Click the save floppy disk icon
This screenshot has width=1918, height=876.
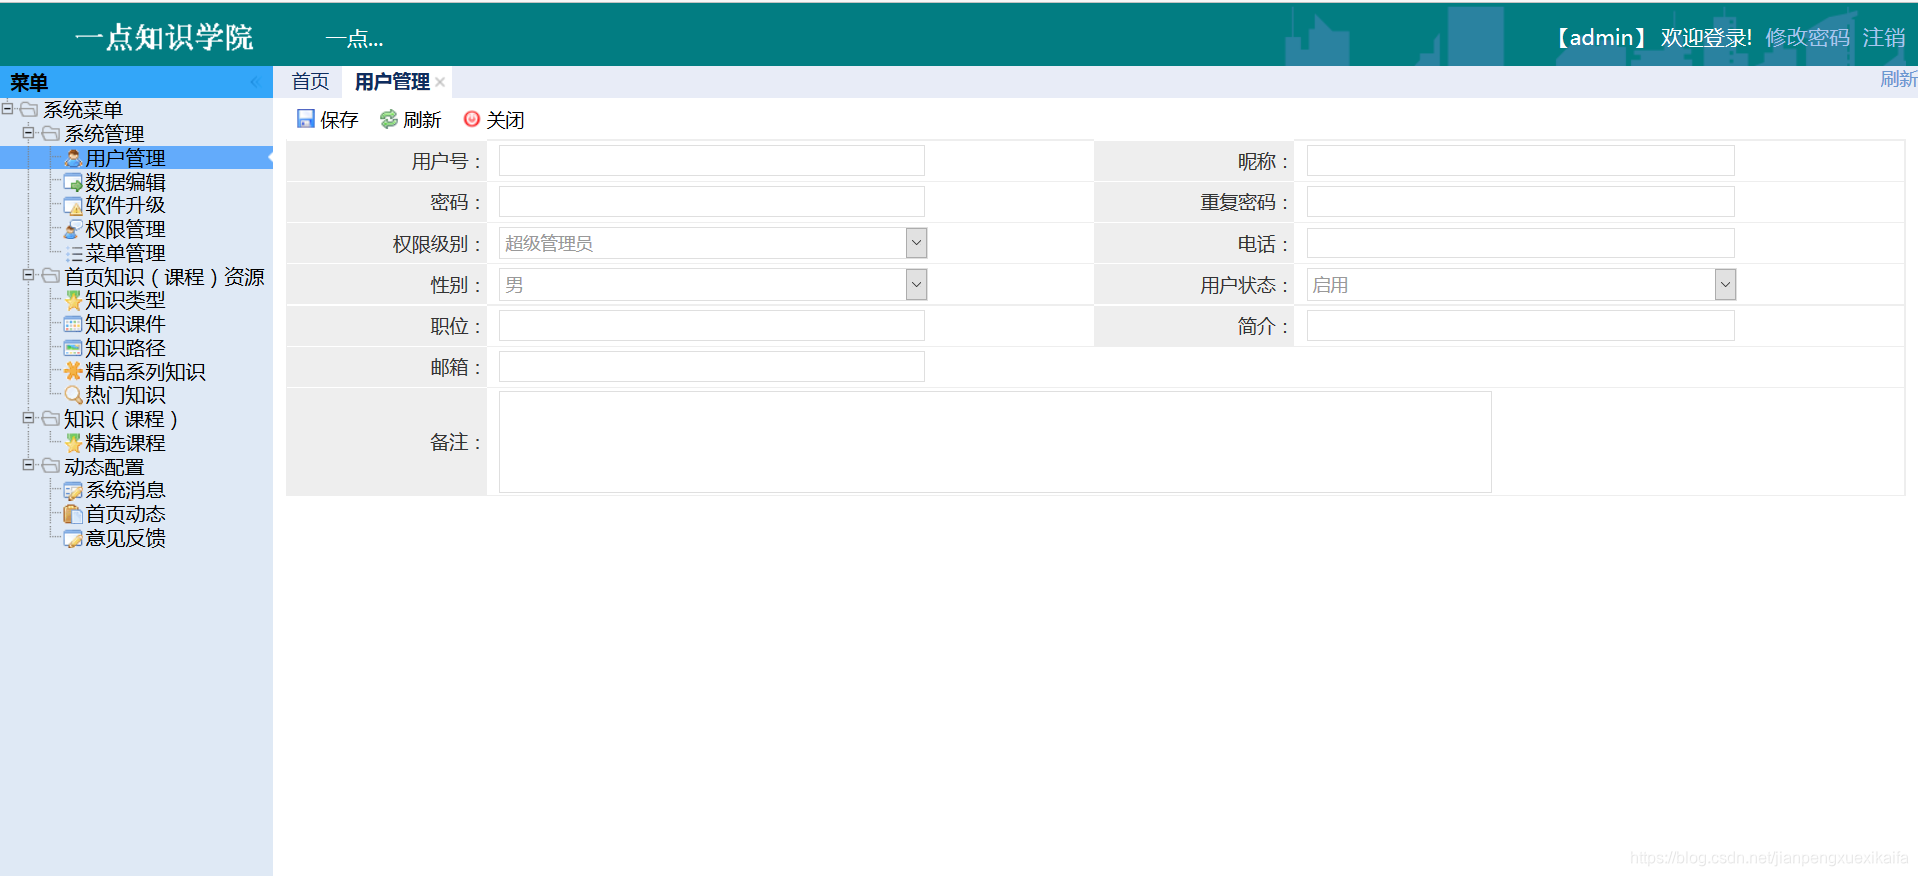[306, 119]
